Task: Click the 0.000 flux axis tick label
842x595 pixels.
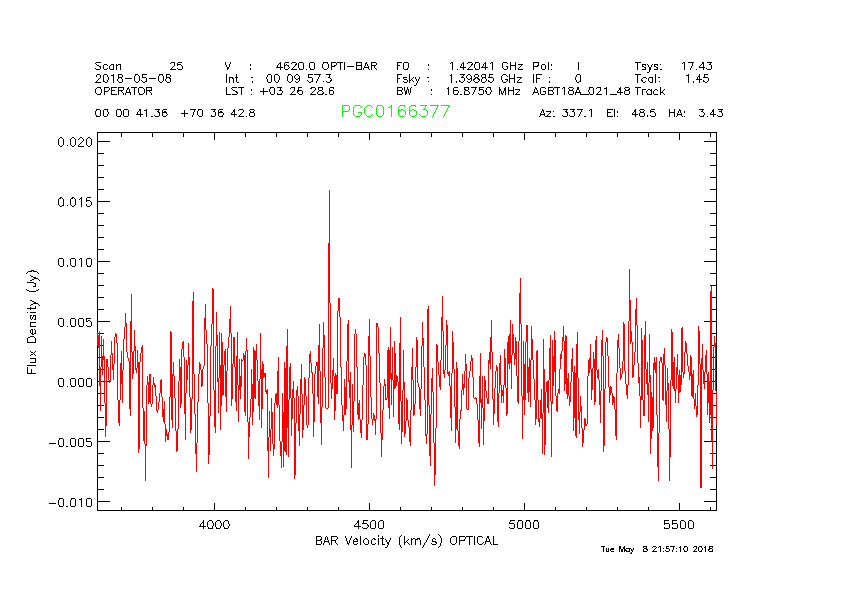Action: [73, 382]
